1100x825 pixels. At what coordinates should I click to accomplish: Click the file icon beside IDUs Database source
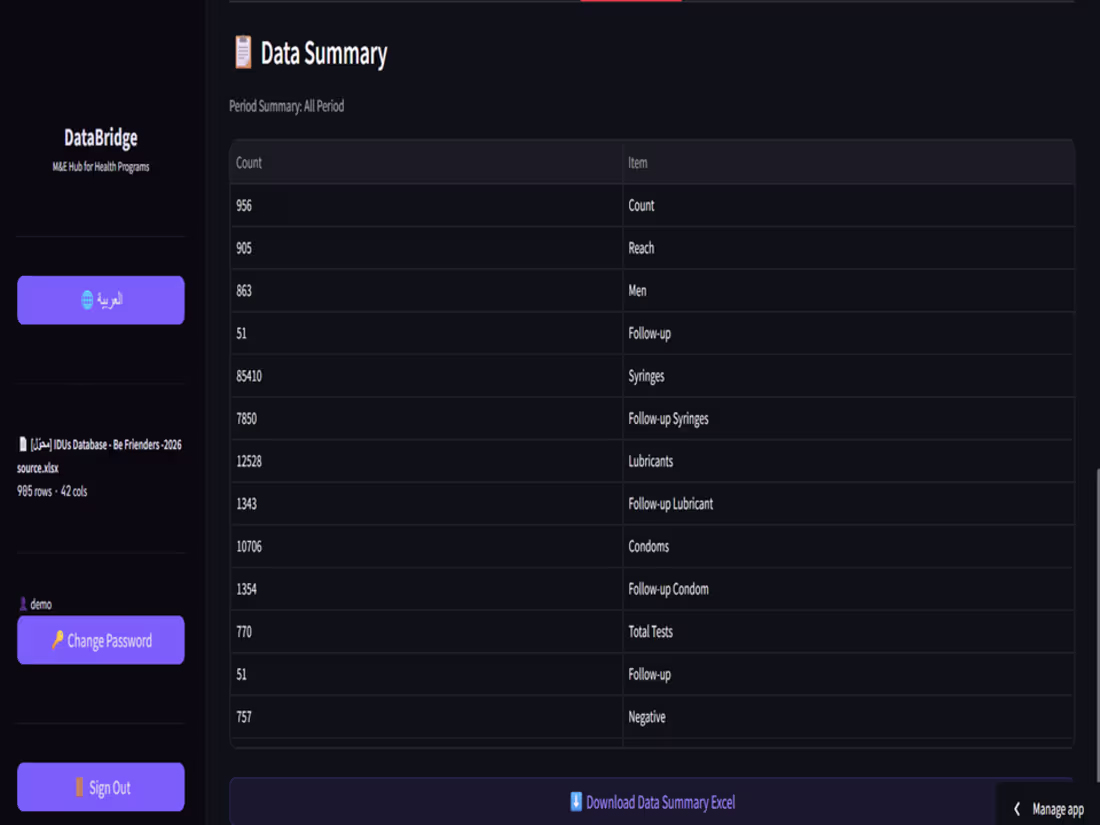click(22, 444)
